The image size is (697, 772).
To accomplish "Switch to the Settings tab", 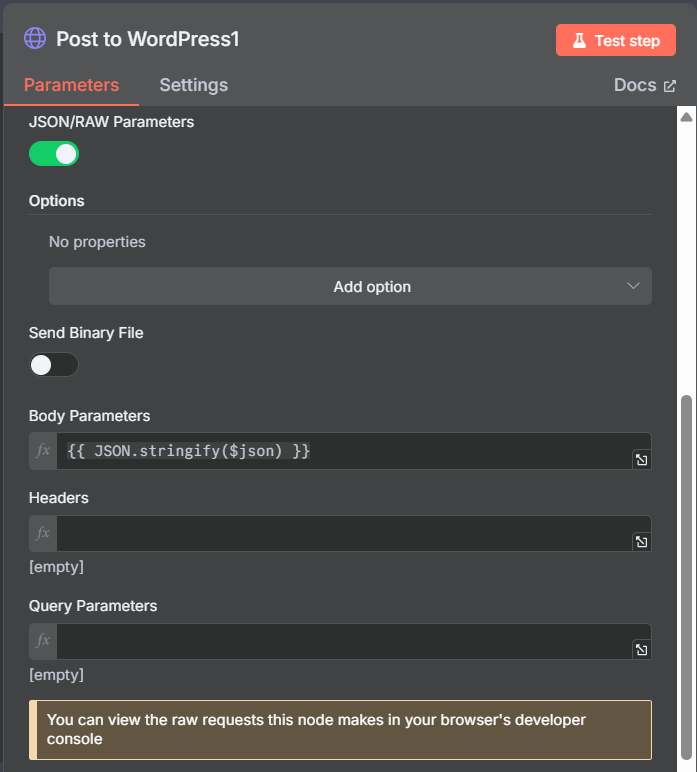I will point(193,85).
